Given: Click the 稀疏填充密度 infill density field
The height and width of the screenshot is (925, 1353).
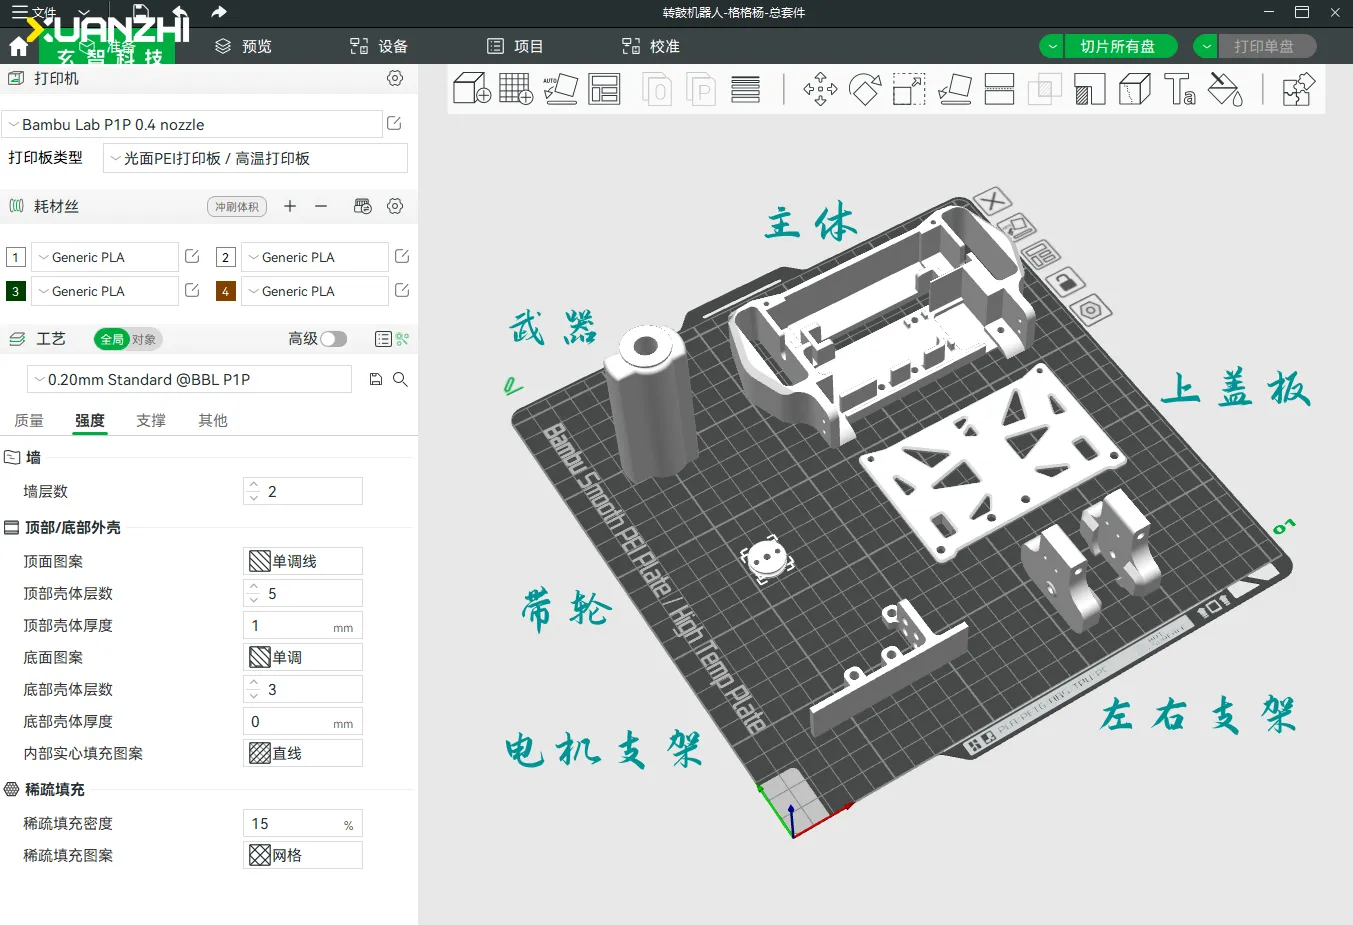Looking at the screenshot, I should tap(303, 823).
